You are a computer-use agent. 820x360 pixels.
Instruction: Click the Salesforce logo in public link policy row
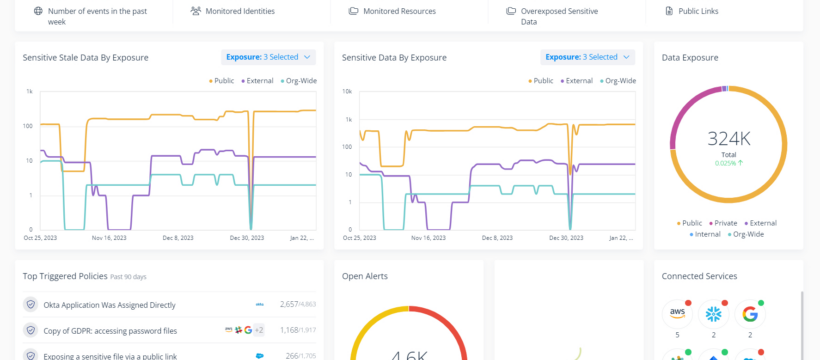tap(259, 356)
